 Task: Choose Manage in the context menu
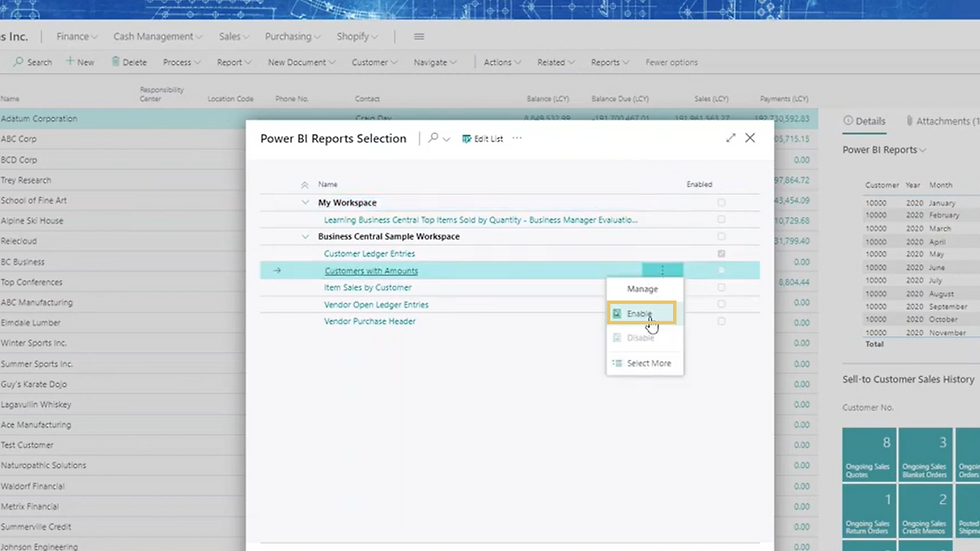point(644,289)
